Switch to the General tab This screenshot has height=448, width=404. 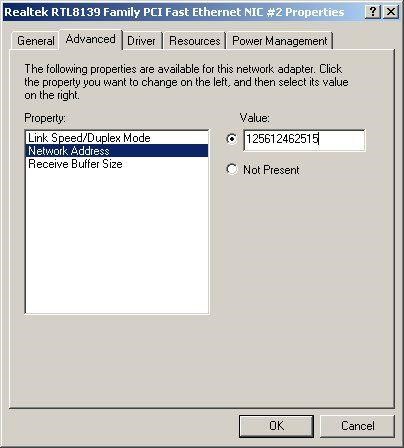click(36, 41)
